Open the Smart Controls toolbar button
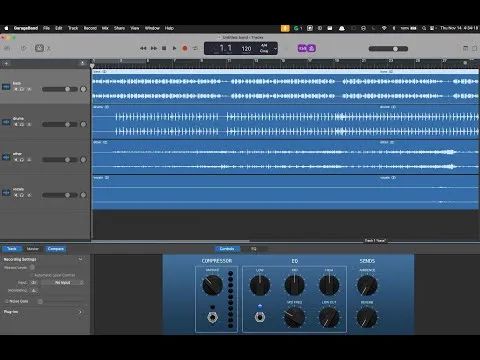The width and height of the screenshot is (480, 360). 39,48
